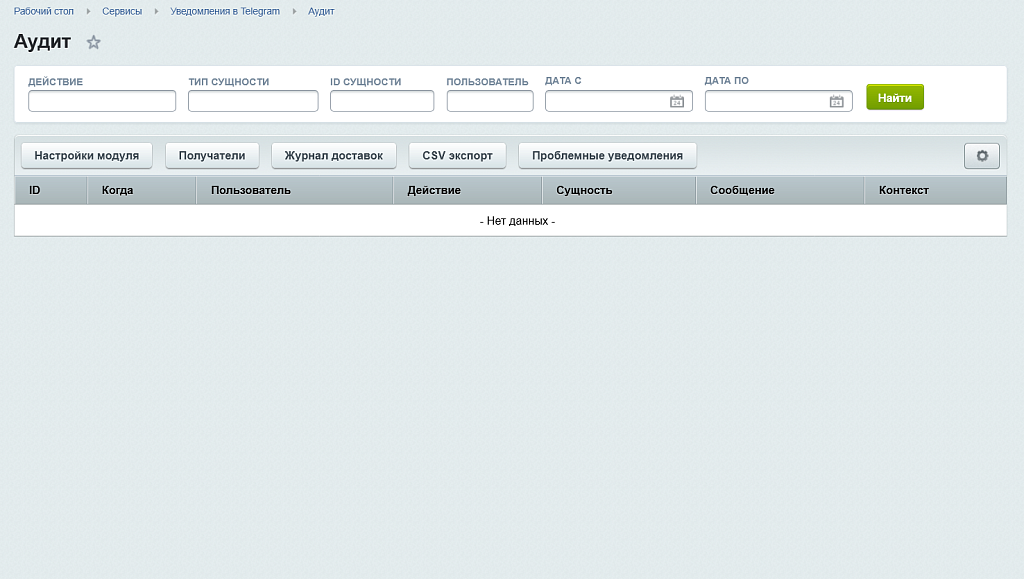Open Проблемные уведомления
The height and width of the screenshot is (579, 1024).
click(x=607, y=156)
